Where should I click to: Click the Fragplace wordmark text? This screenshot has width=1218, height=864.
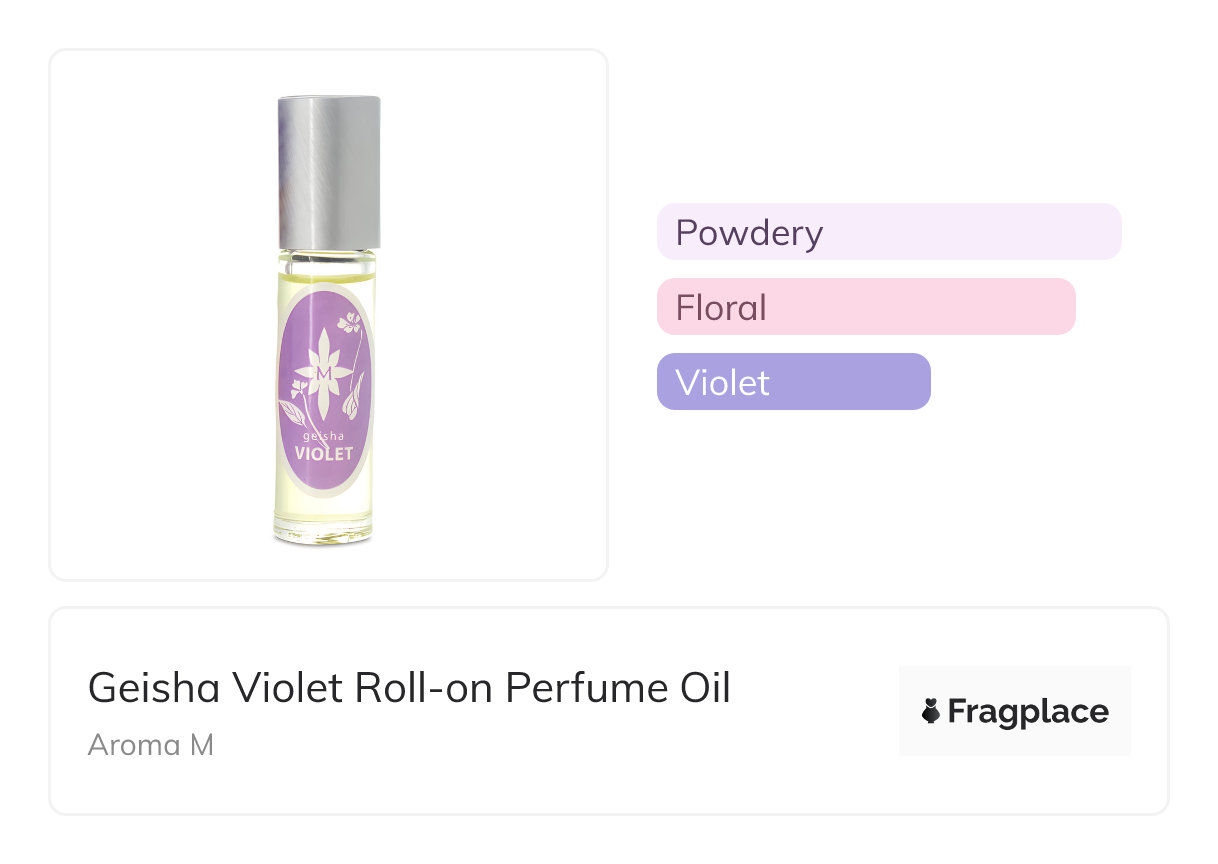click(1028, 712)
